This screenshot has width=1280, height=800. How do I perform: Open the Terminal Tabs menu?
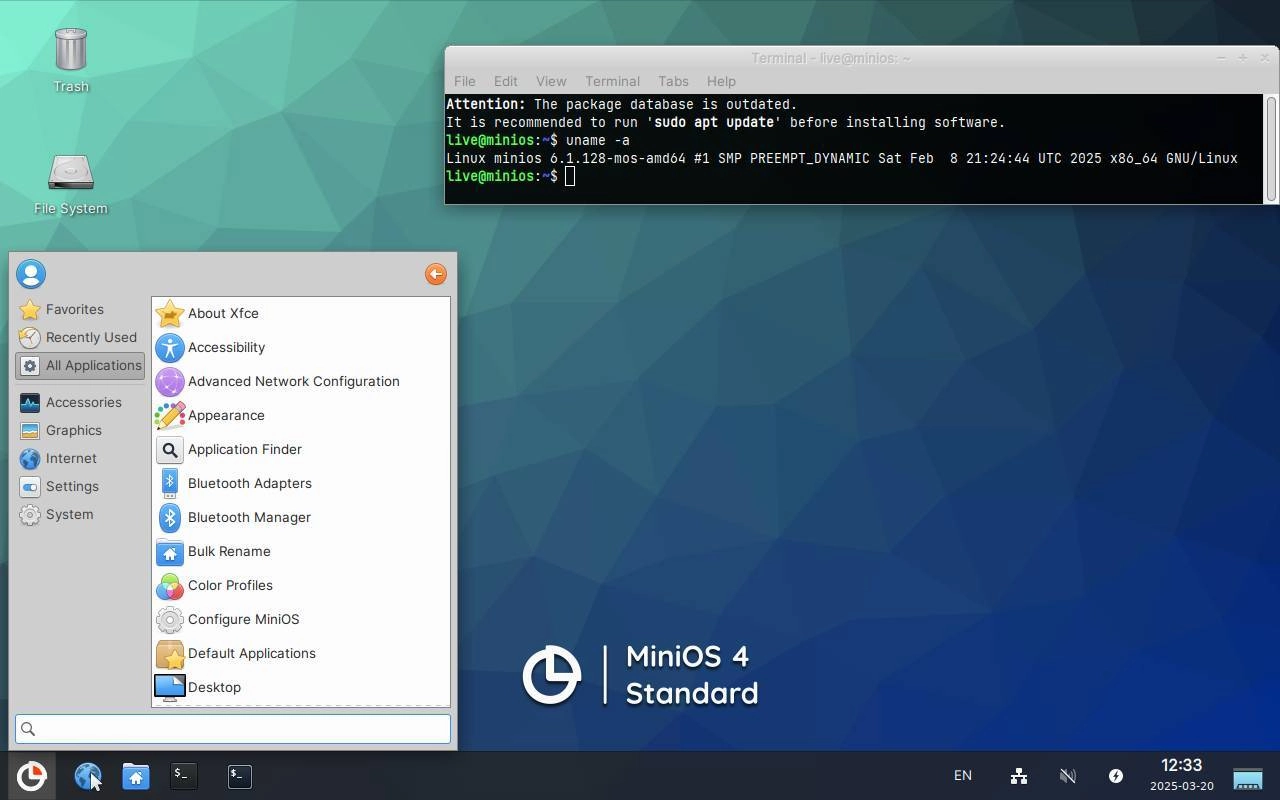(673, 81)
